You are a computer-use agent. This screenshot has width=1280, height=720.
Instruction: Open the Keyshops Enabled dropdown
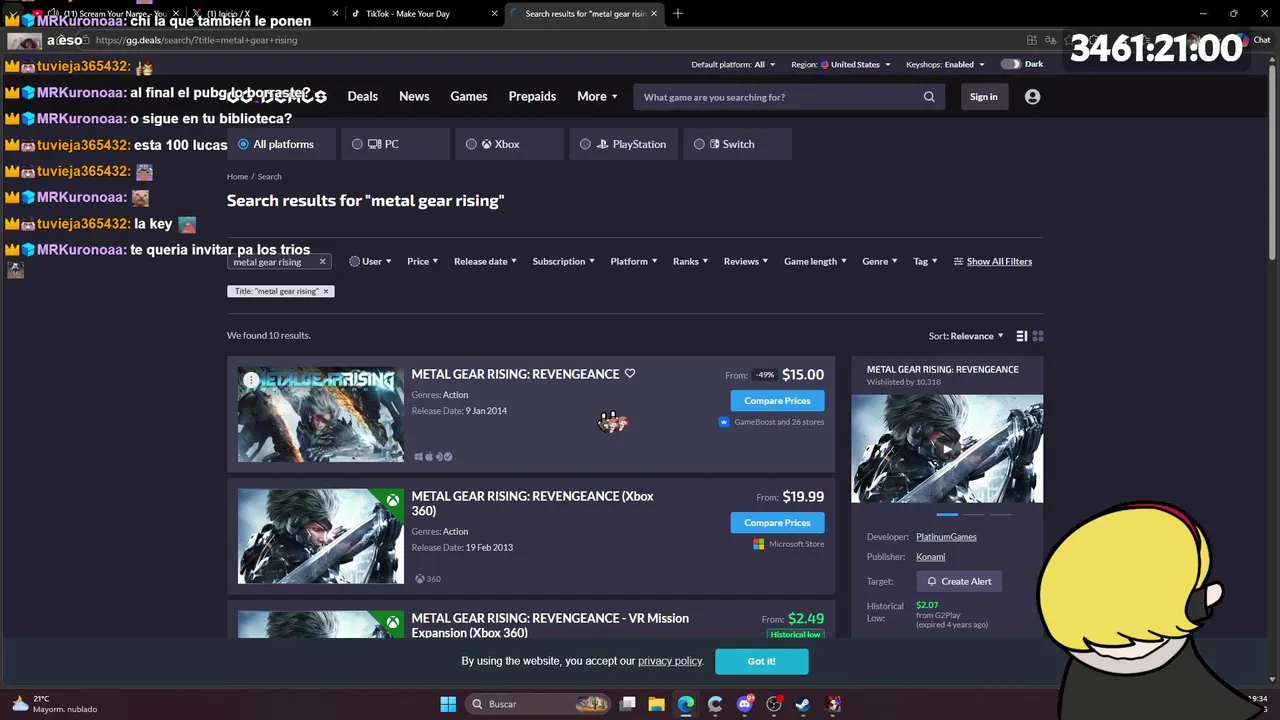(x=945, y=64)
